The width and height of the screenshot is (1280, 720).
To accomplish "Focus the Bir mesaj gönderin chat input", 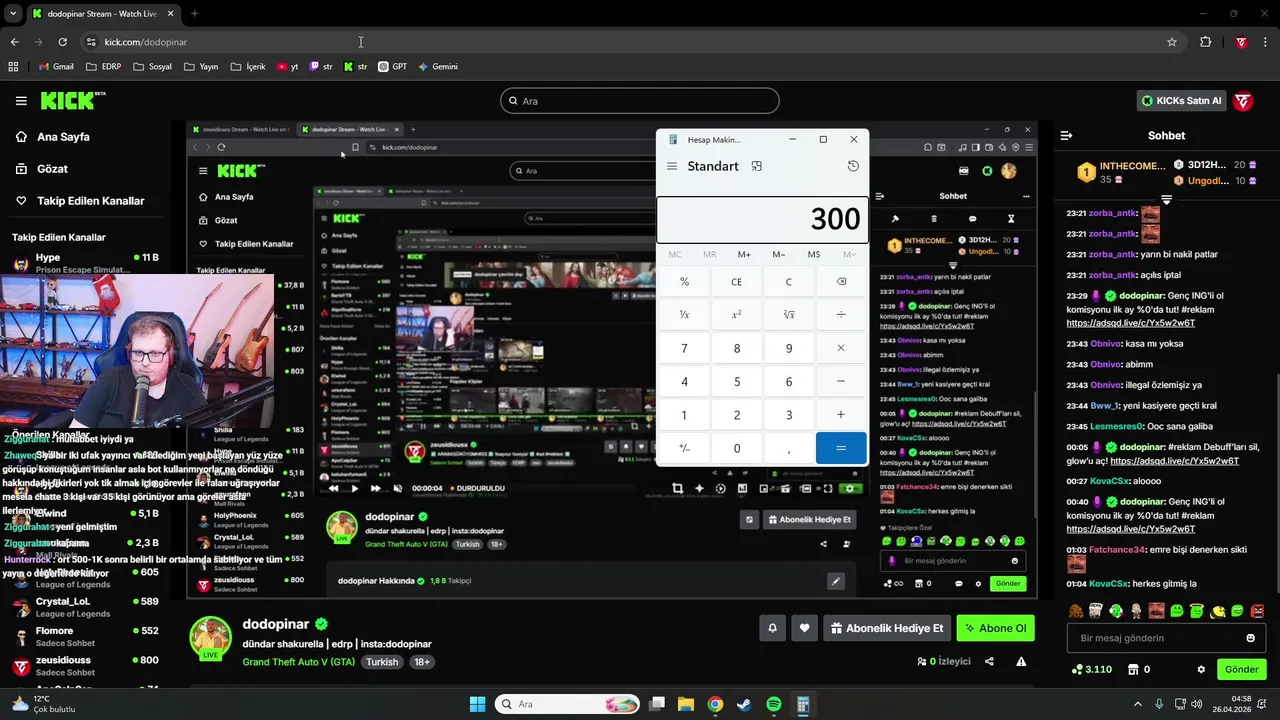I will pyautogui.click(x=1166, y=638).
